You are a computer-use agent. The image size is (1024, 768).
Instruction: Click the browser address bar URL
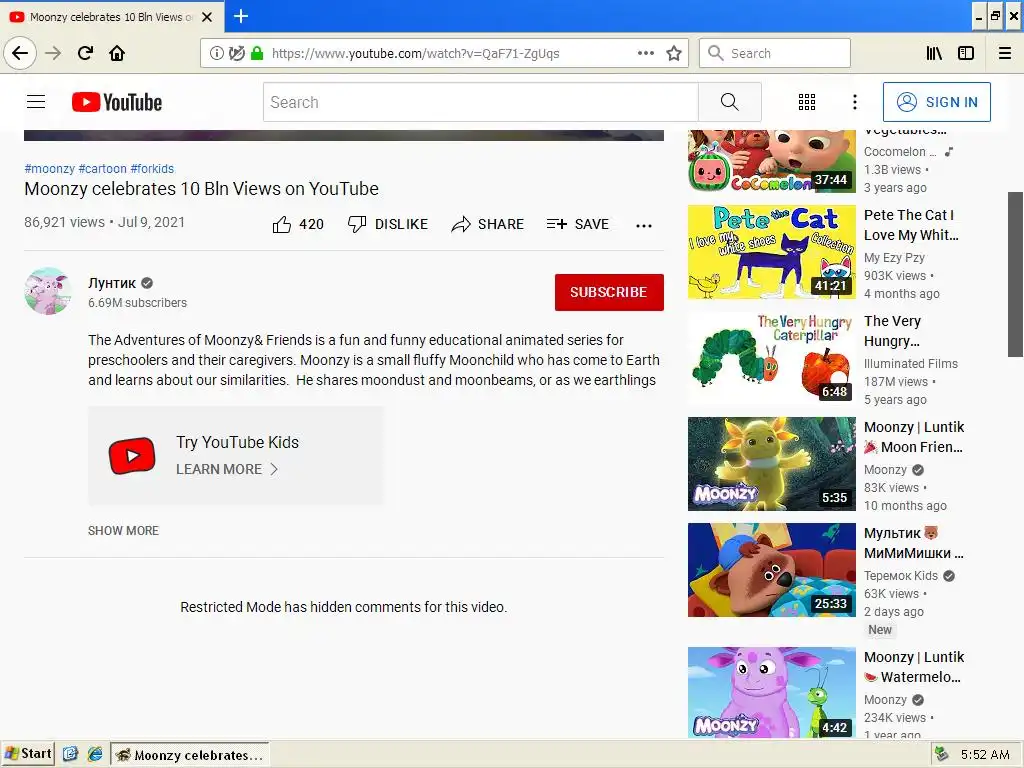coord(415,54)
